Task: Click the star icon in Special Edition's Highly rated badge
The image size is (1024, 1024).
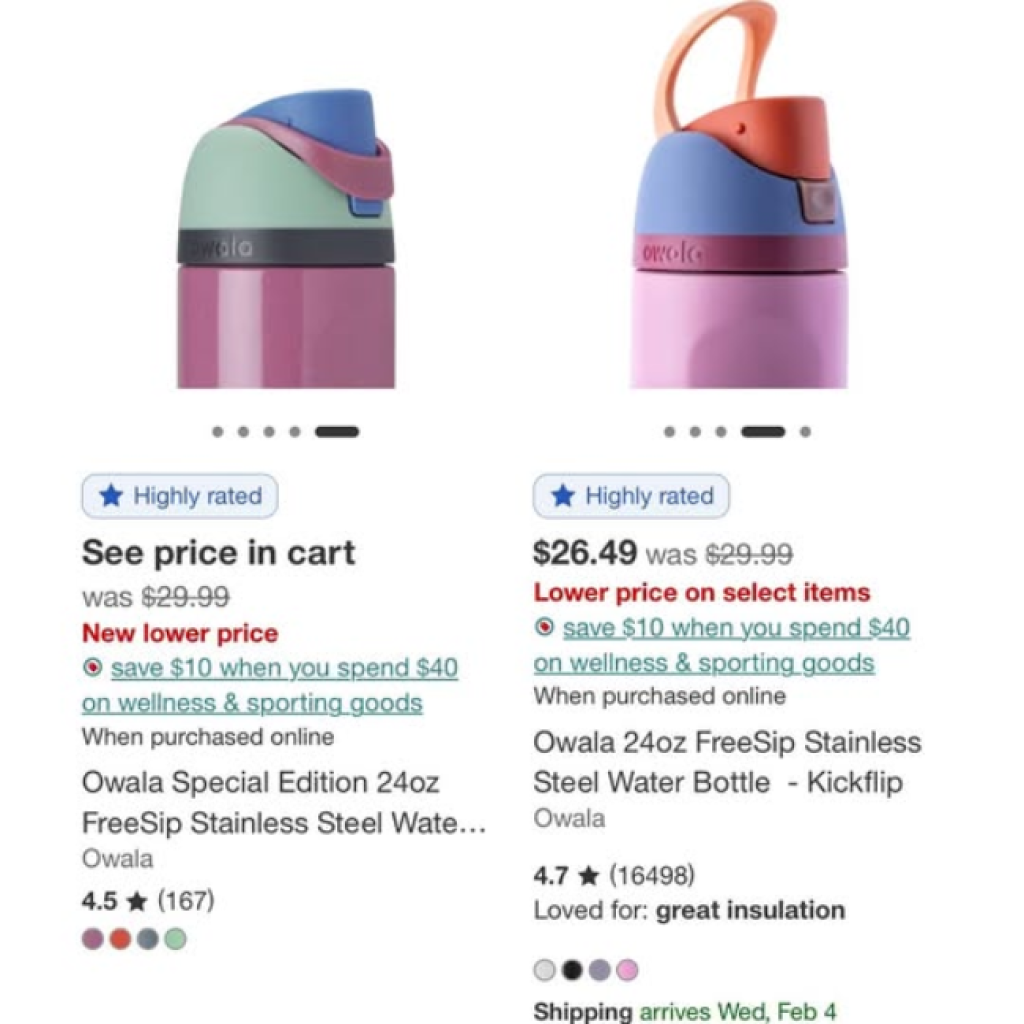Action: pyautogui.click(x=111, y=496)
